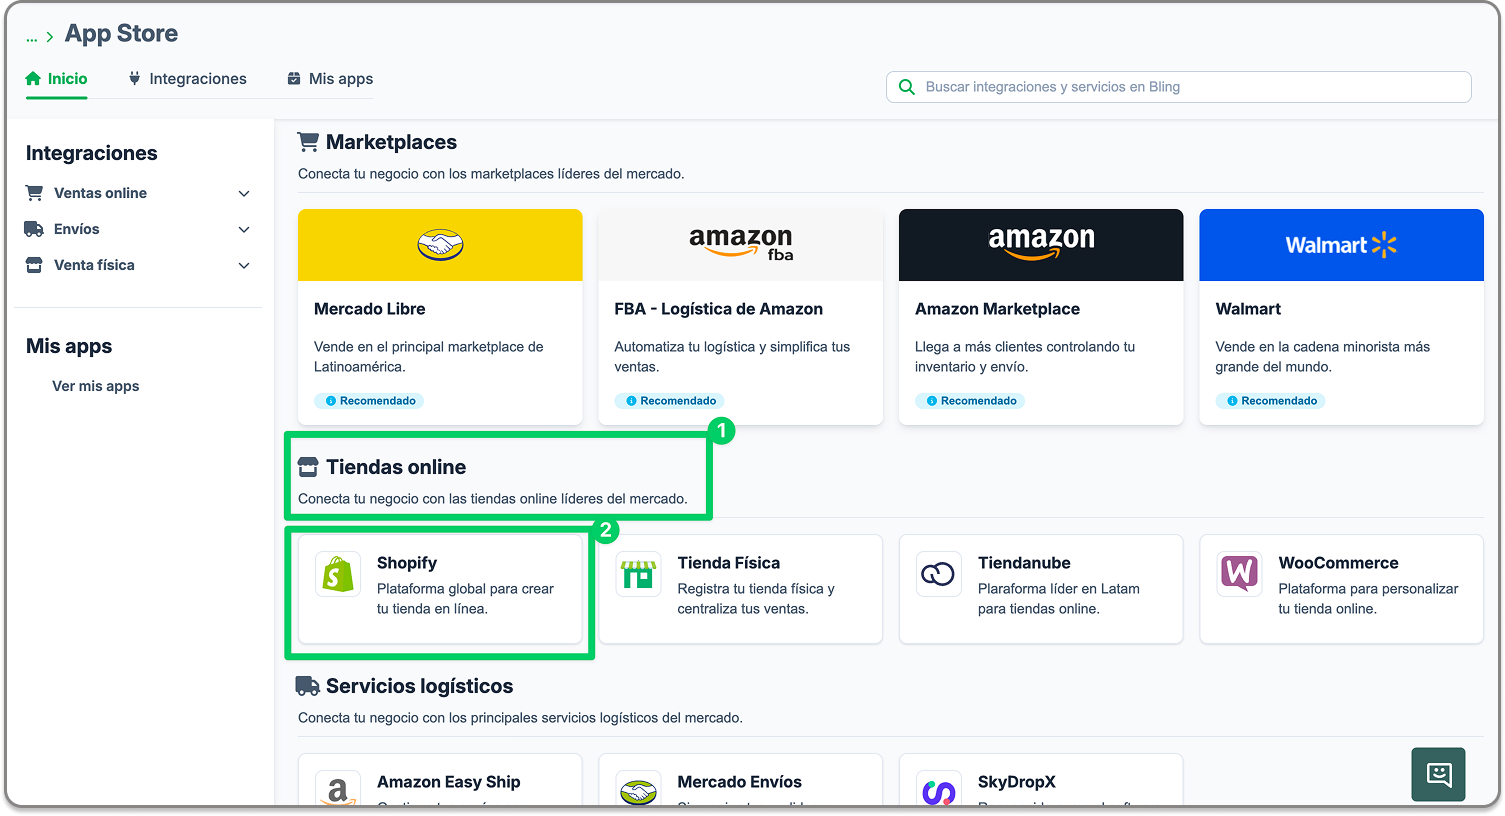Open the Amazon Easy Ship title
The image size is (1505, 816).
[x=449, y=782]
